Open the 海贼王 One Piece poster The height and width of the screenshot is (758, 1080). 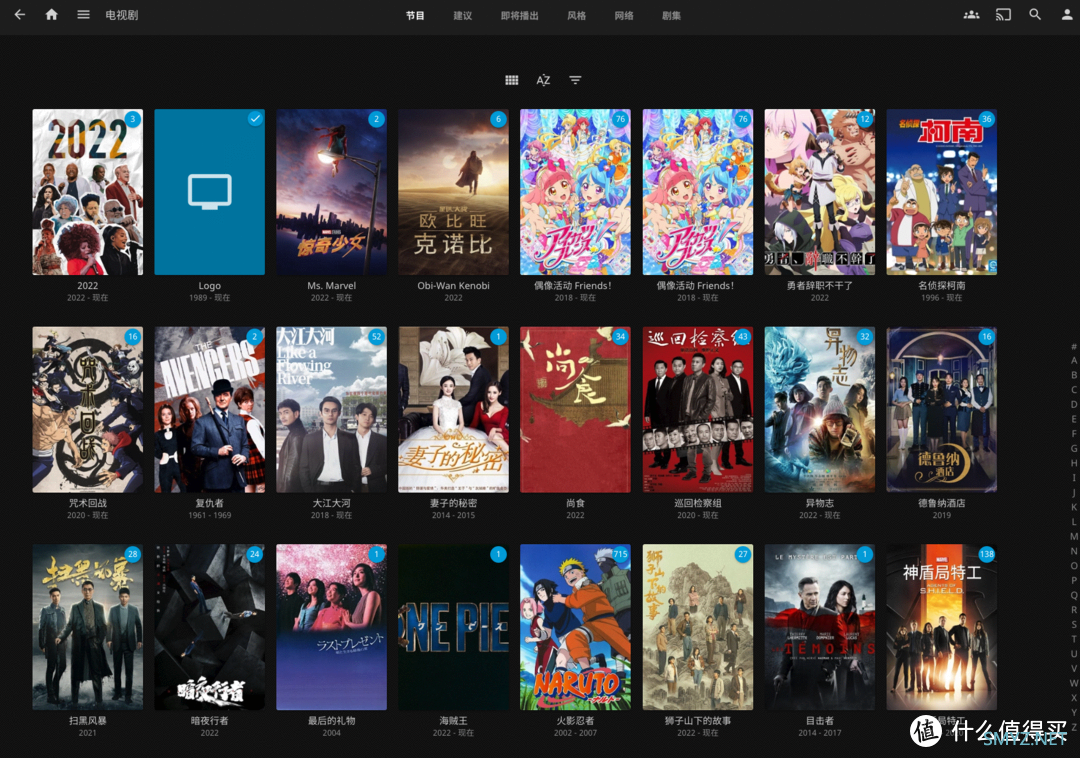453,627
